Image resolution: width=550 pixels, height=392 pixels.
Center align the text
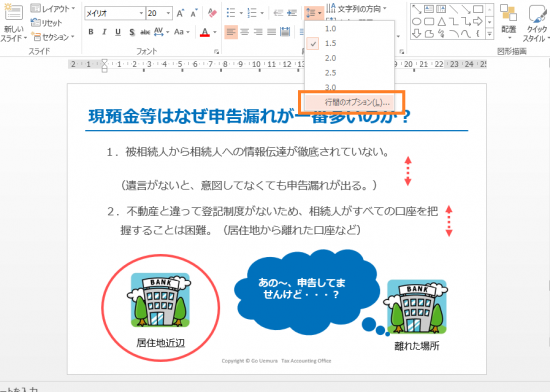244,32
